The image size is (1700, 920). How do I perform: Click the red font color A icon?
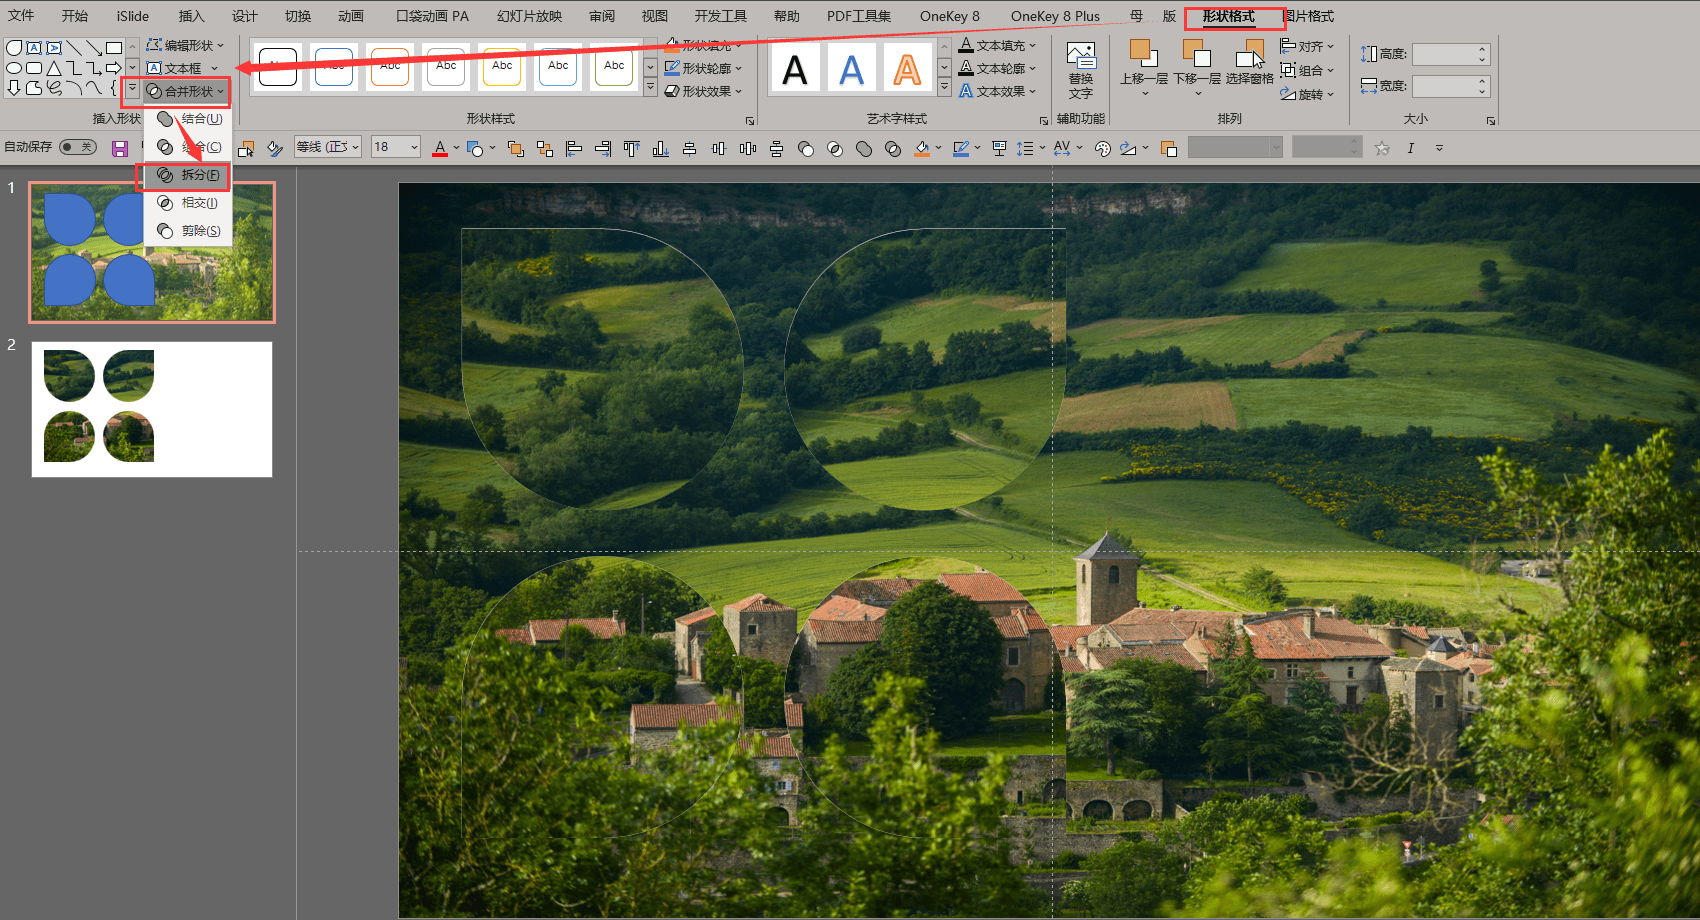point(440,149)
